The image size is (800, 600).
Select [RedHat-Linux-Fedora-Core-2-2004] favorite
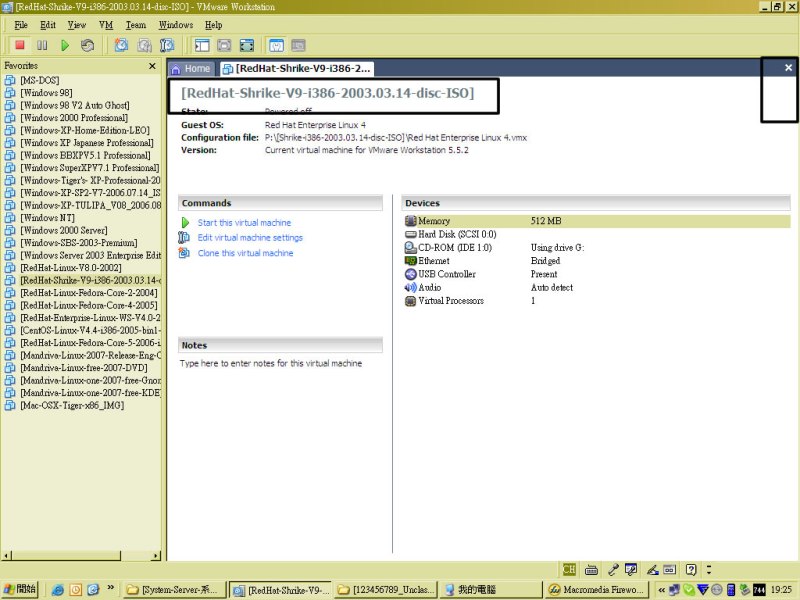click(89, 293)
